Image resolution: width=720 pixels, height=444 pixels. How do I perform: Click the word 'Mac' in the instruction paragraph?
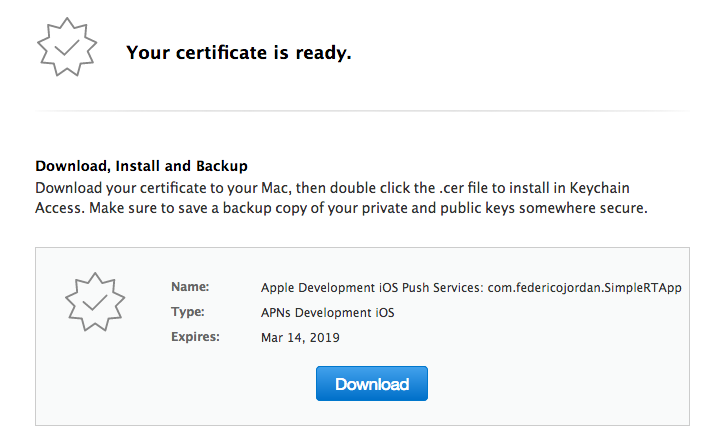pos(275,188)
